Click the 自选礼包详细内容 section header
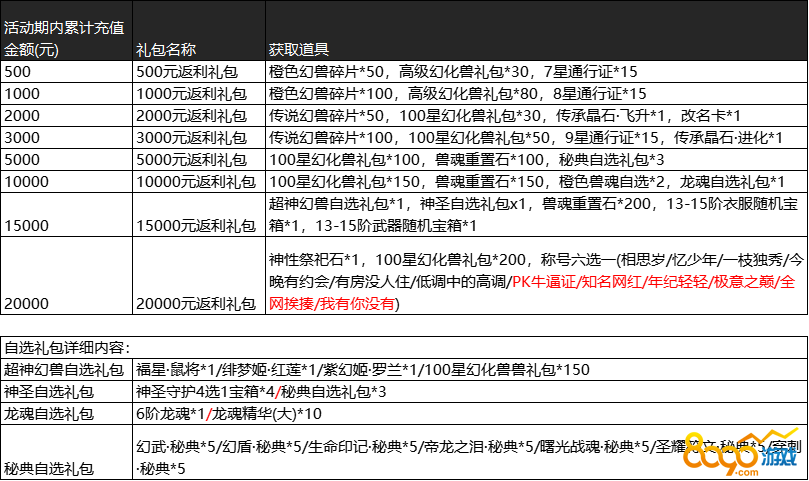Screen dimensions: 809x481 click(67, 348)
